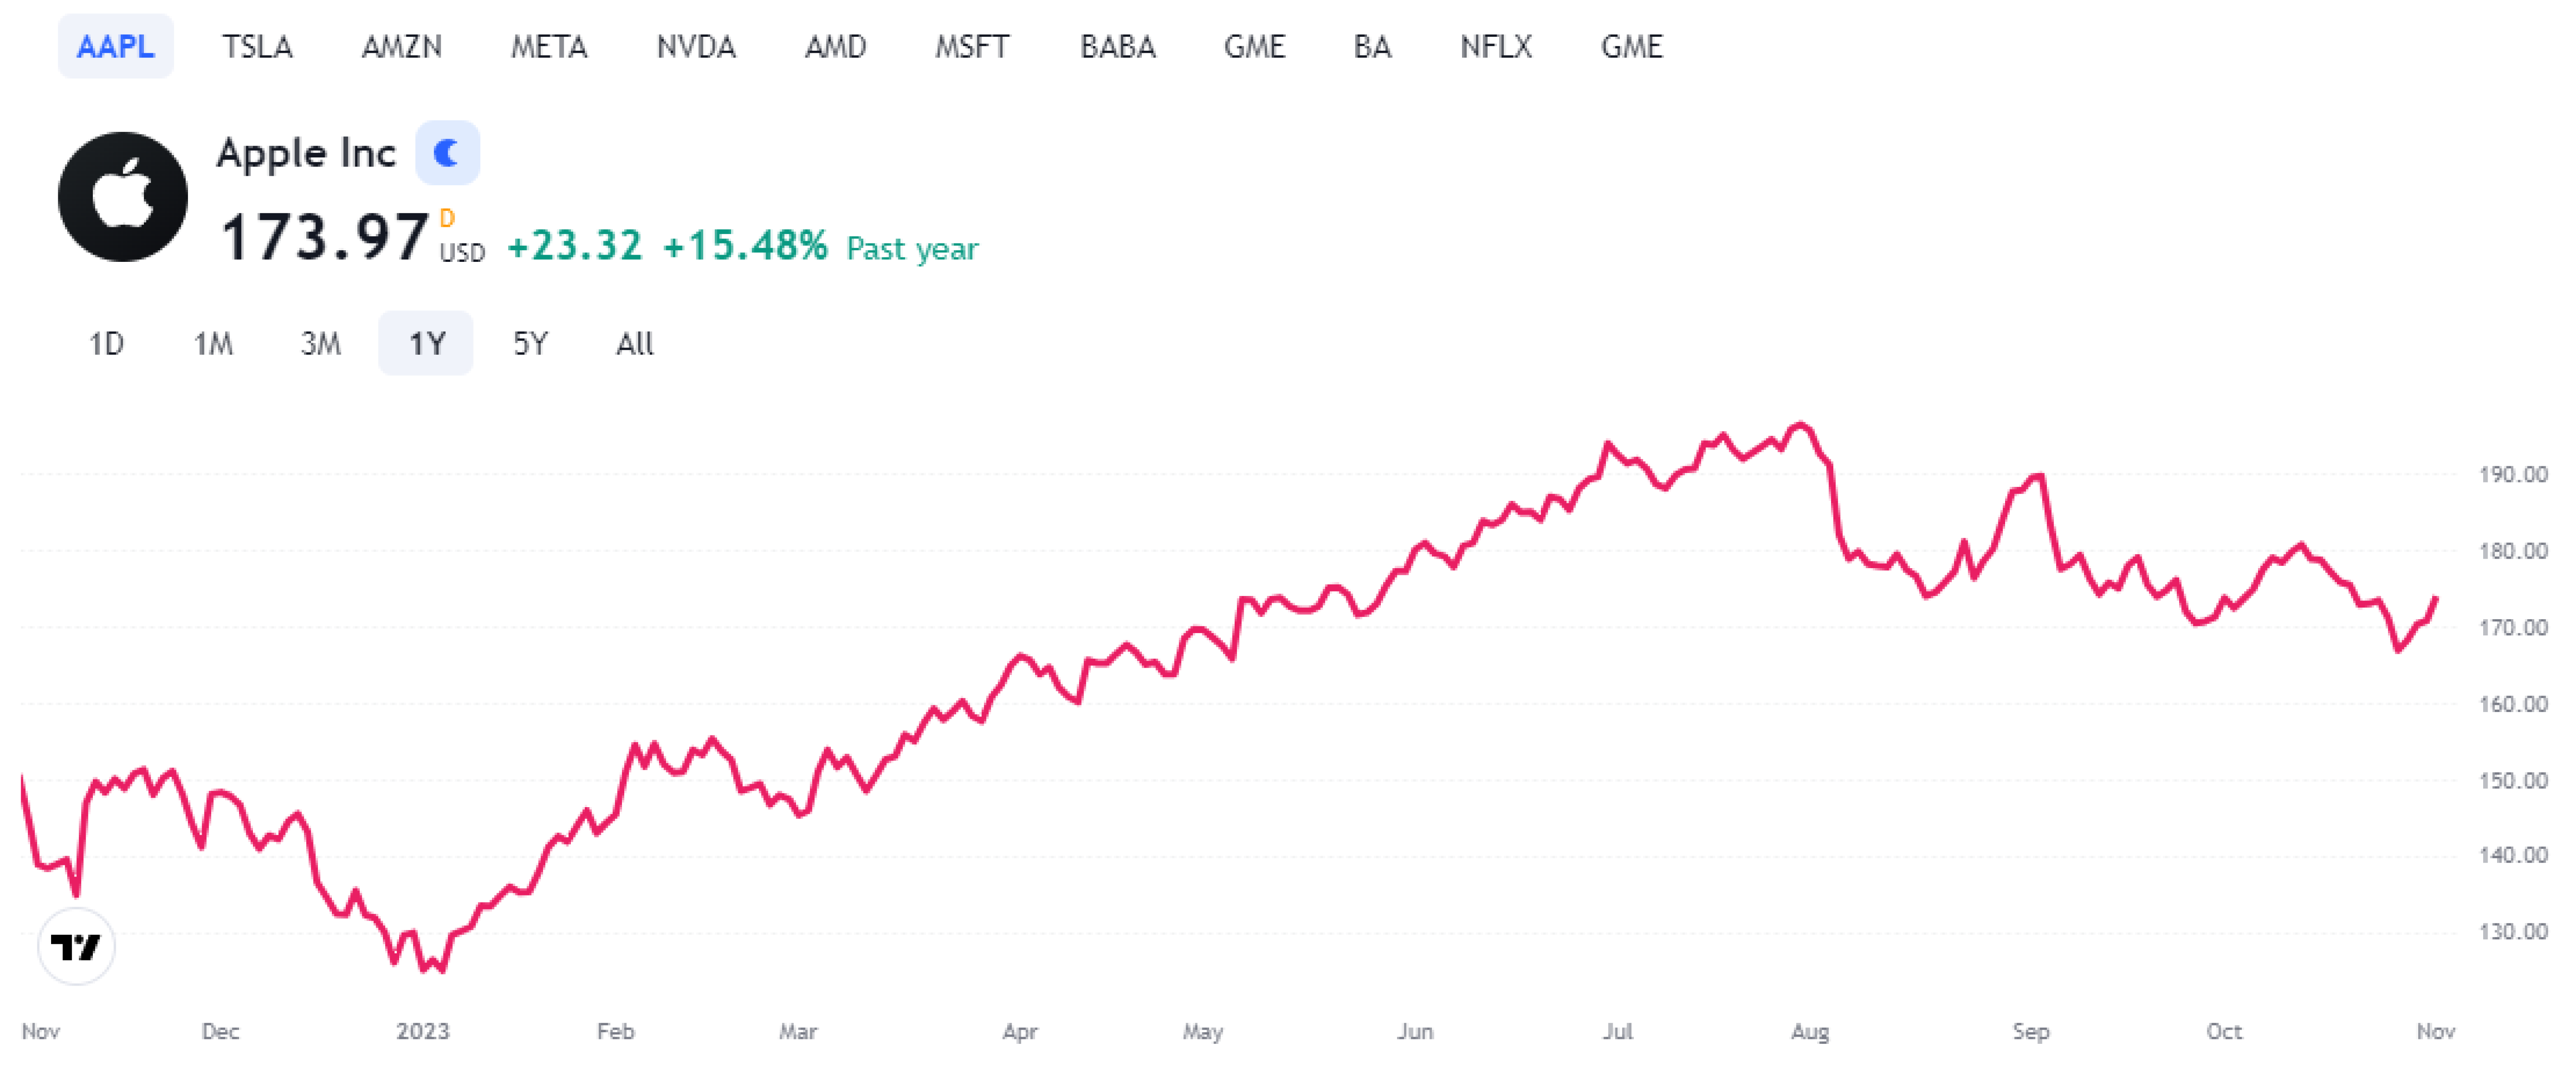The width and height of the screenshot is (2576, 1069).
Task: Select the BA ticker
Action: [1373, 46]
